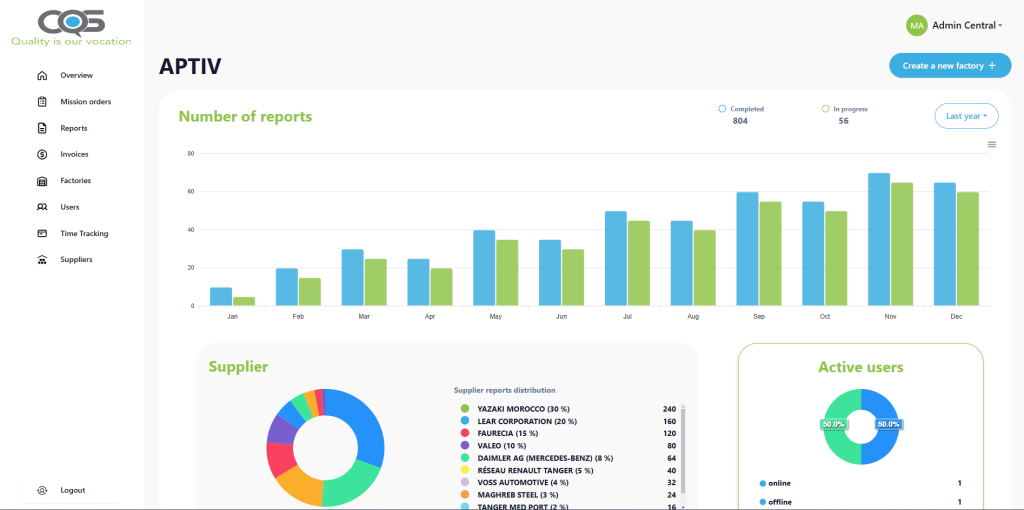Click the Factories building icon

point(42,181)
